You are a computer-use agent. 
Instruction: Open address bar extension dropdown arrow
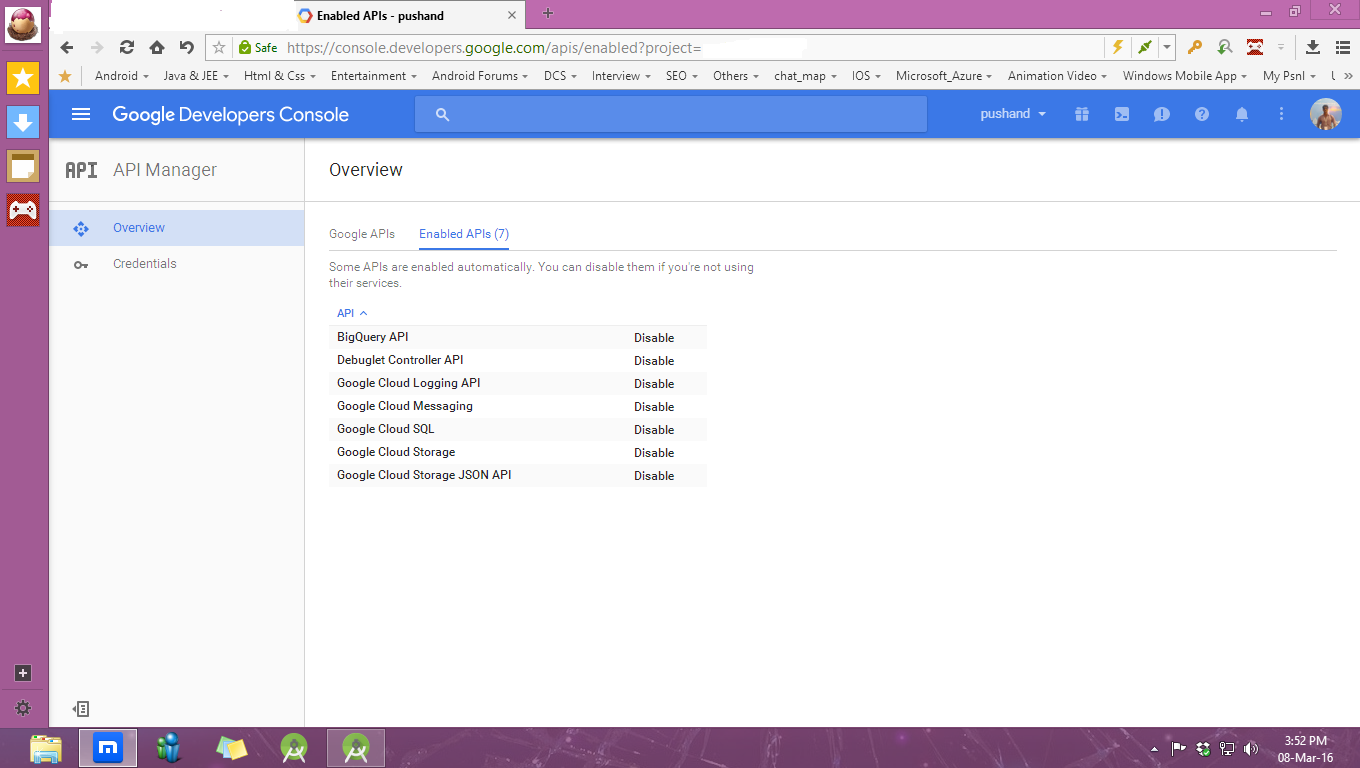(x=1167, y=47)
